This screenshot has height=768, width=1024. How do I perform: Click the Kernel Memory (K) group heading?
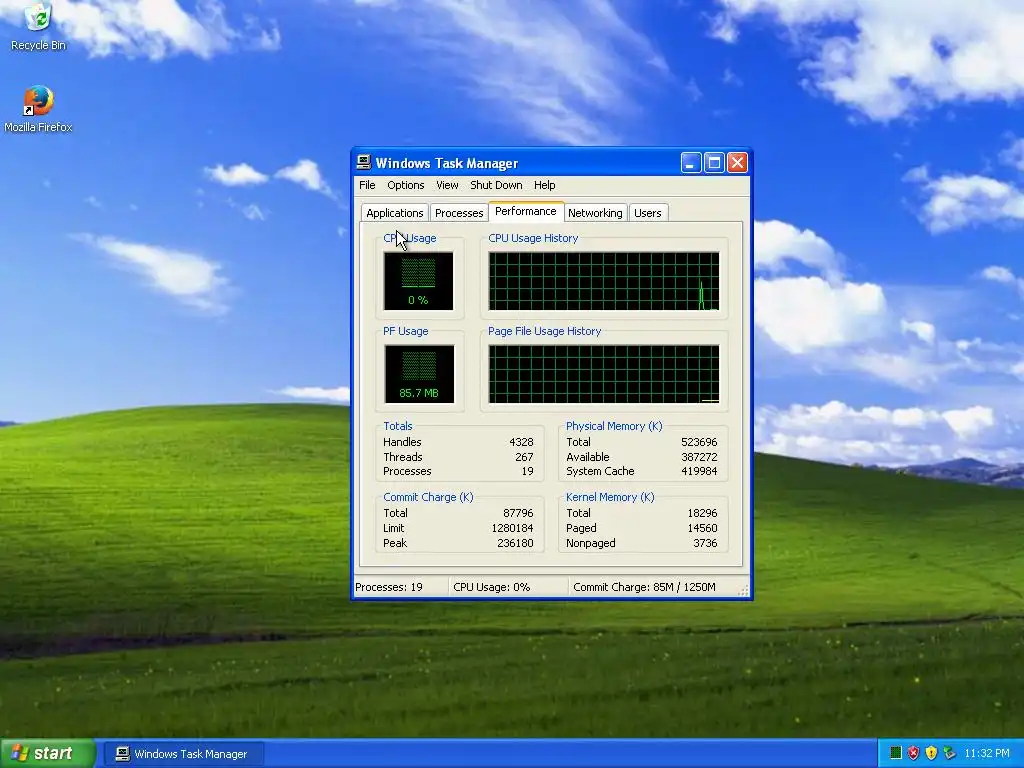[x=609, y=497]
